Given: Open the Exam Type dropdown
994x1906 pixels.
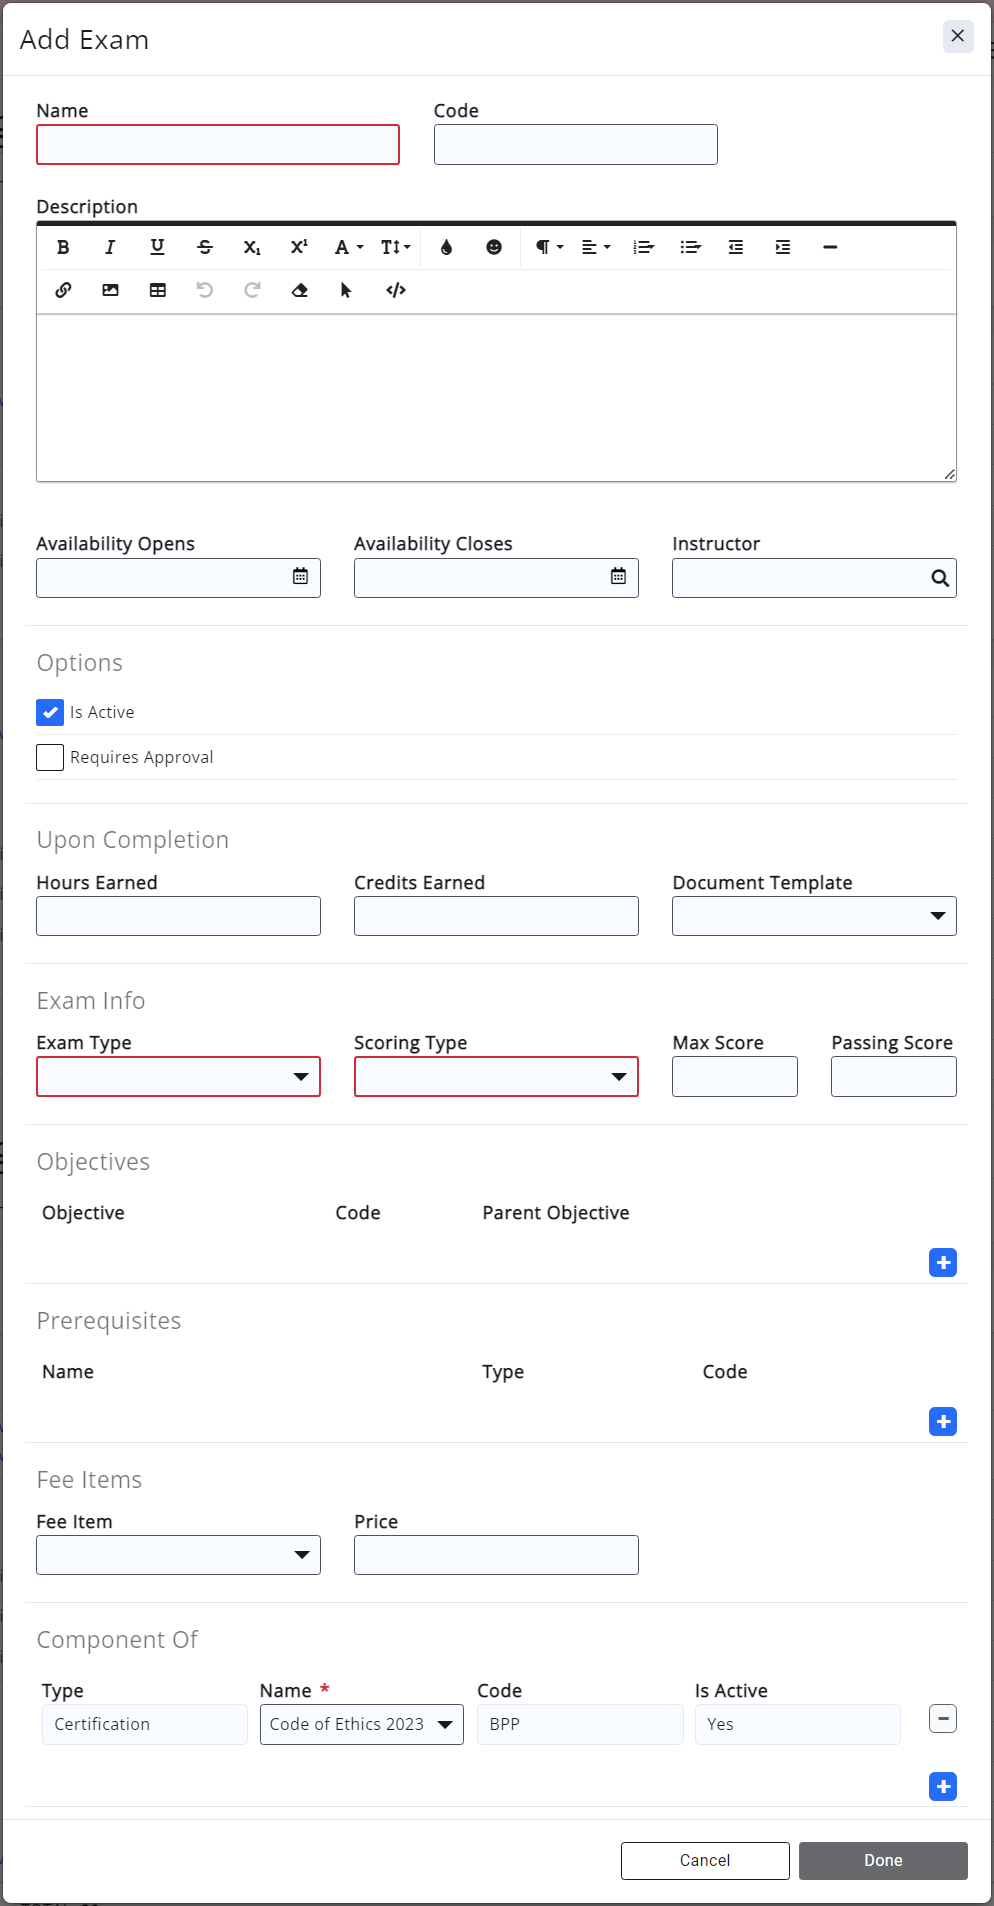Looking at the screenshot, I should coord(178,1077).
